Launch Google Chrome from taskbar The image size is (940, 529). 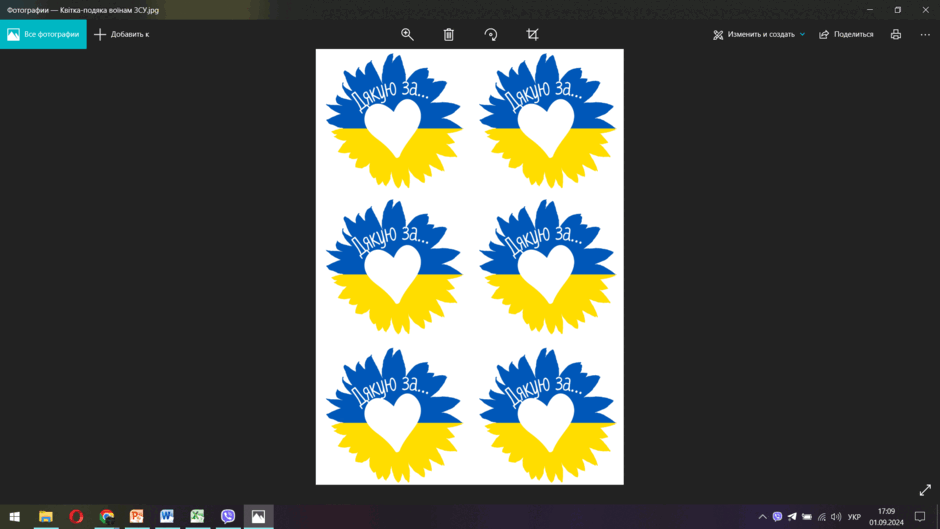pos(107,516)
